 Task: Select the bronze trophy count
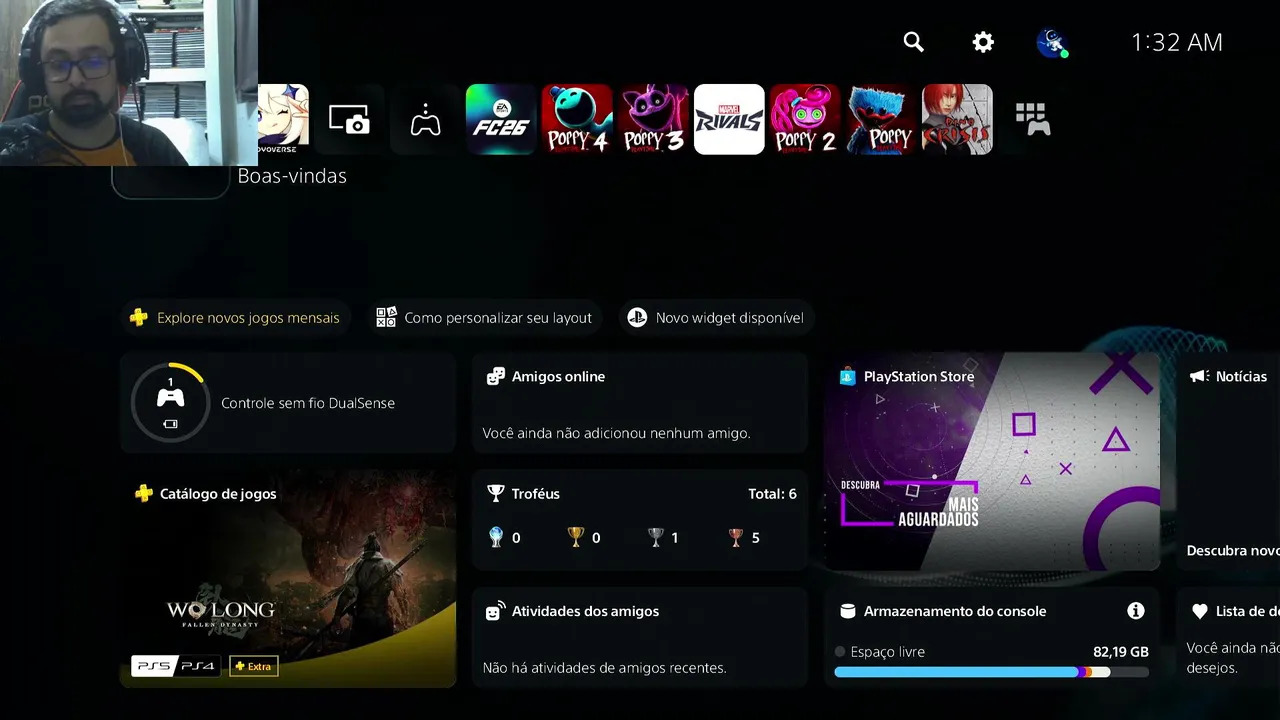click(x=744, y=538)
